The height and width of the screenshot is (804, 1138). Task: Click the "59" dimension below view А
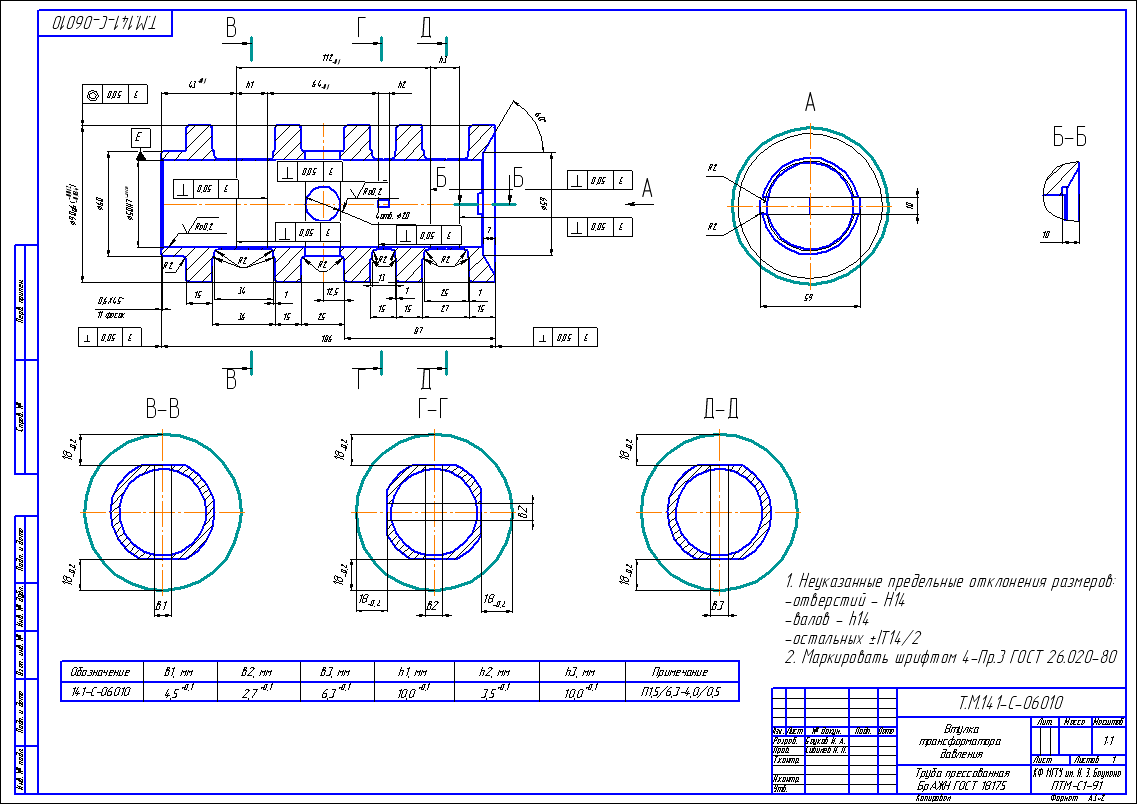point(809,298)
